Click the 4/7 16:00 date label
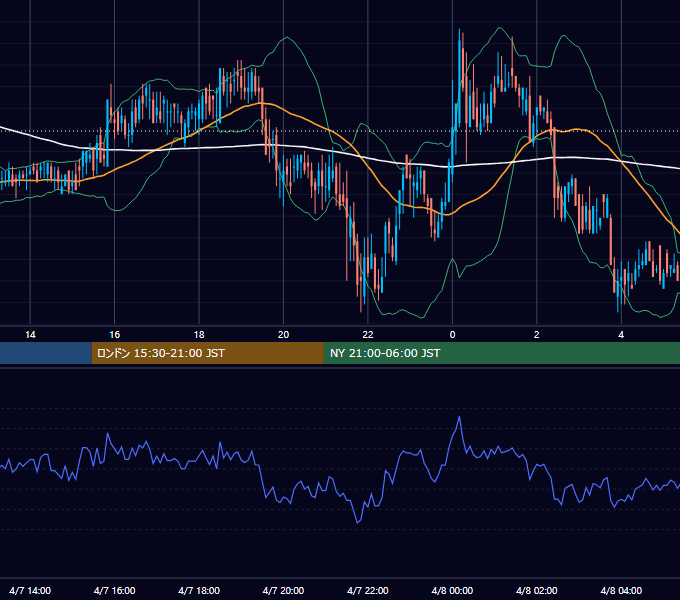 [x=114, y=590]
